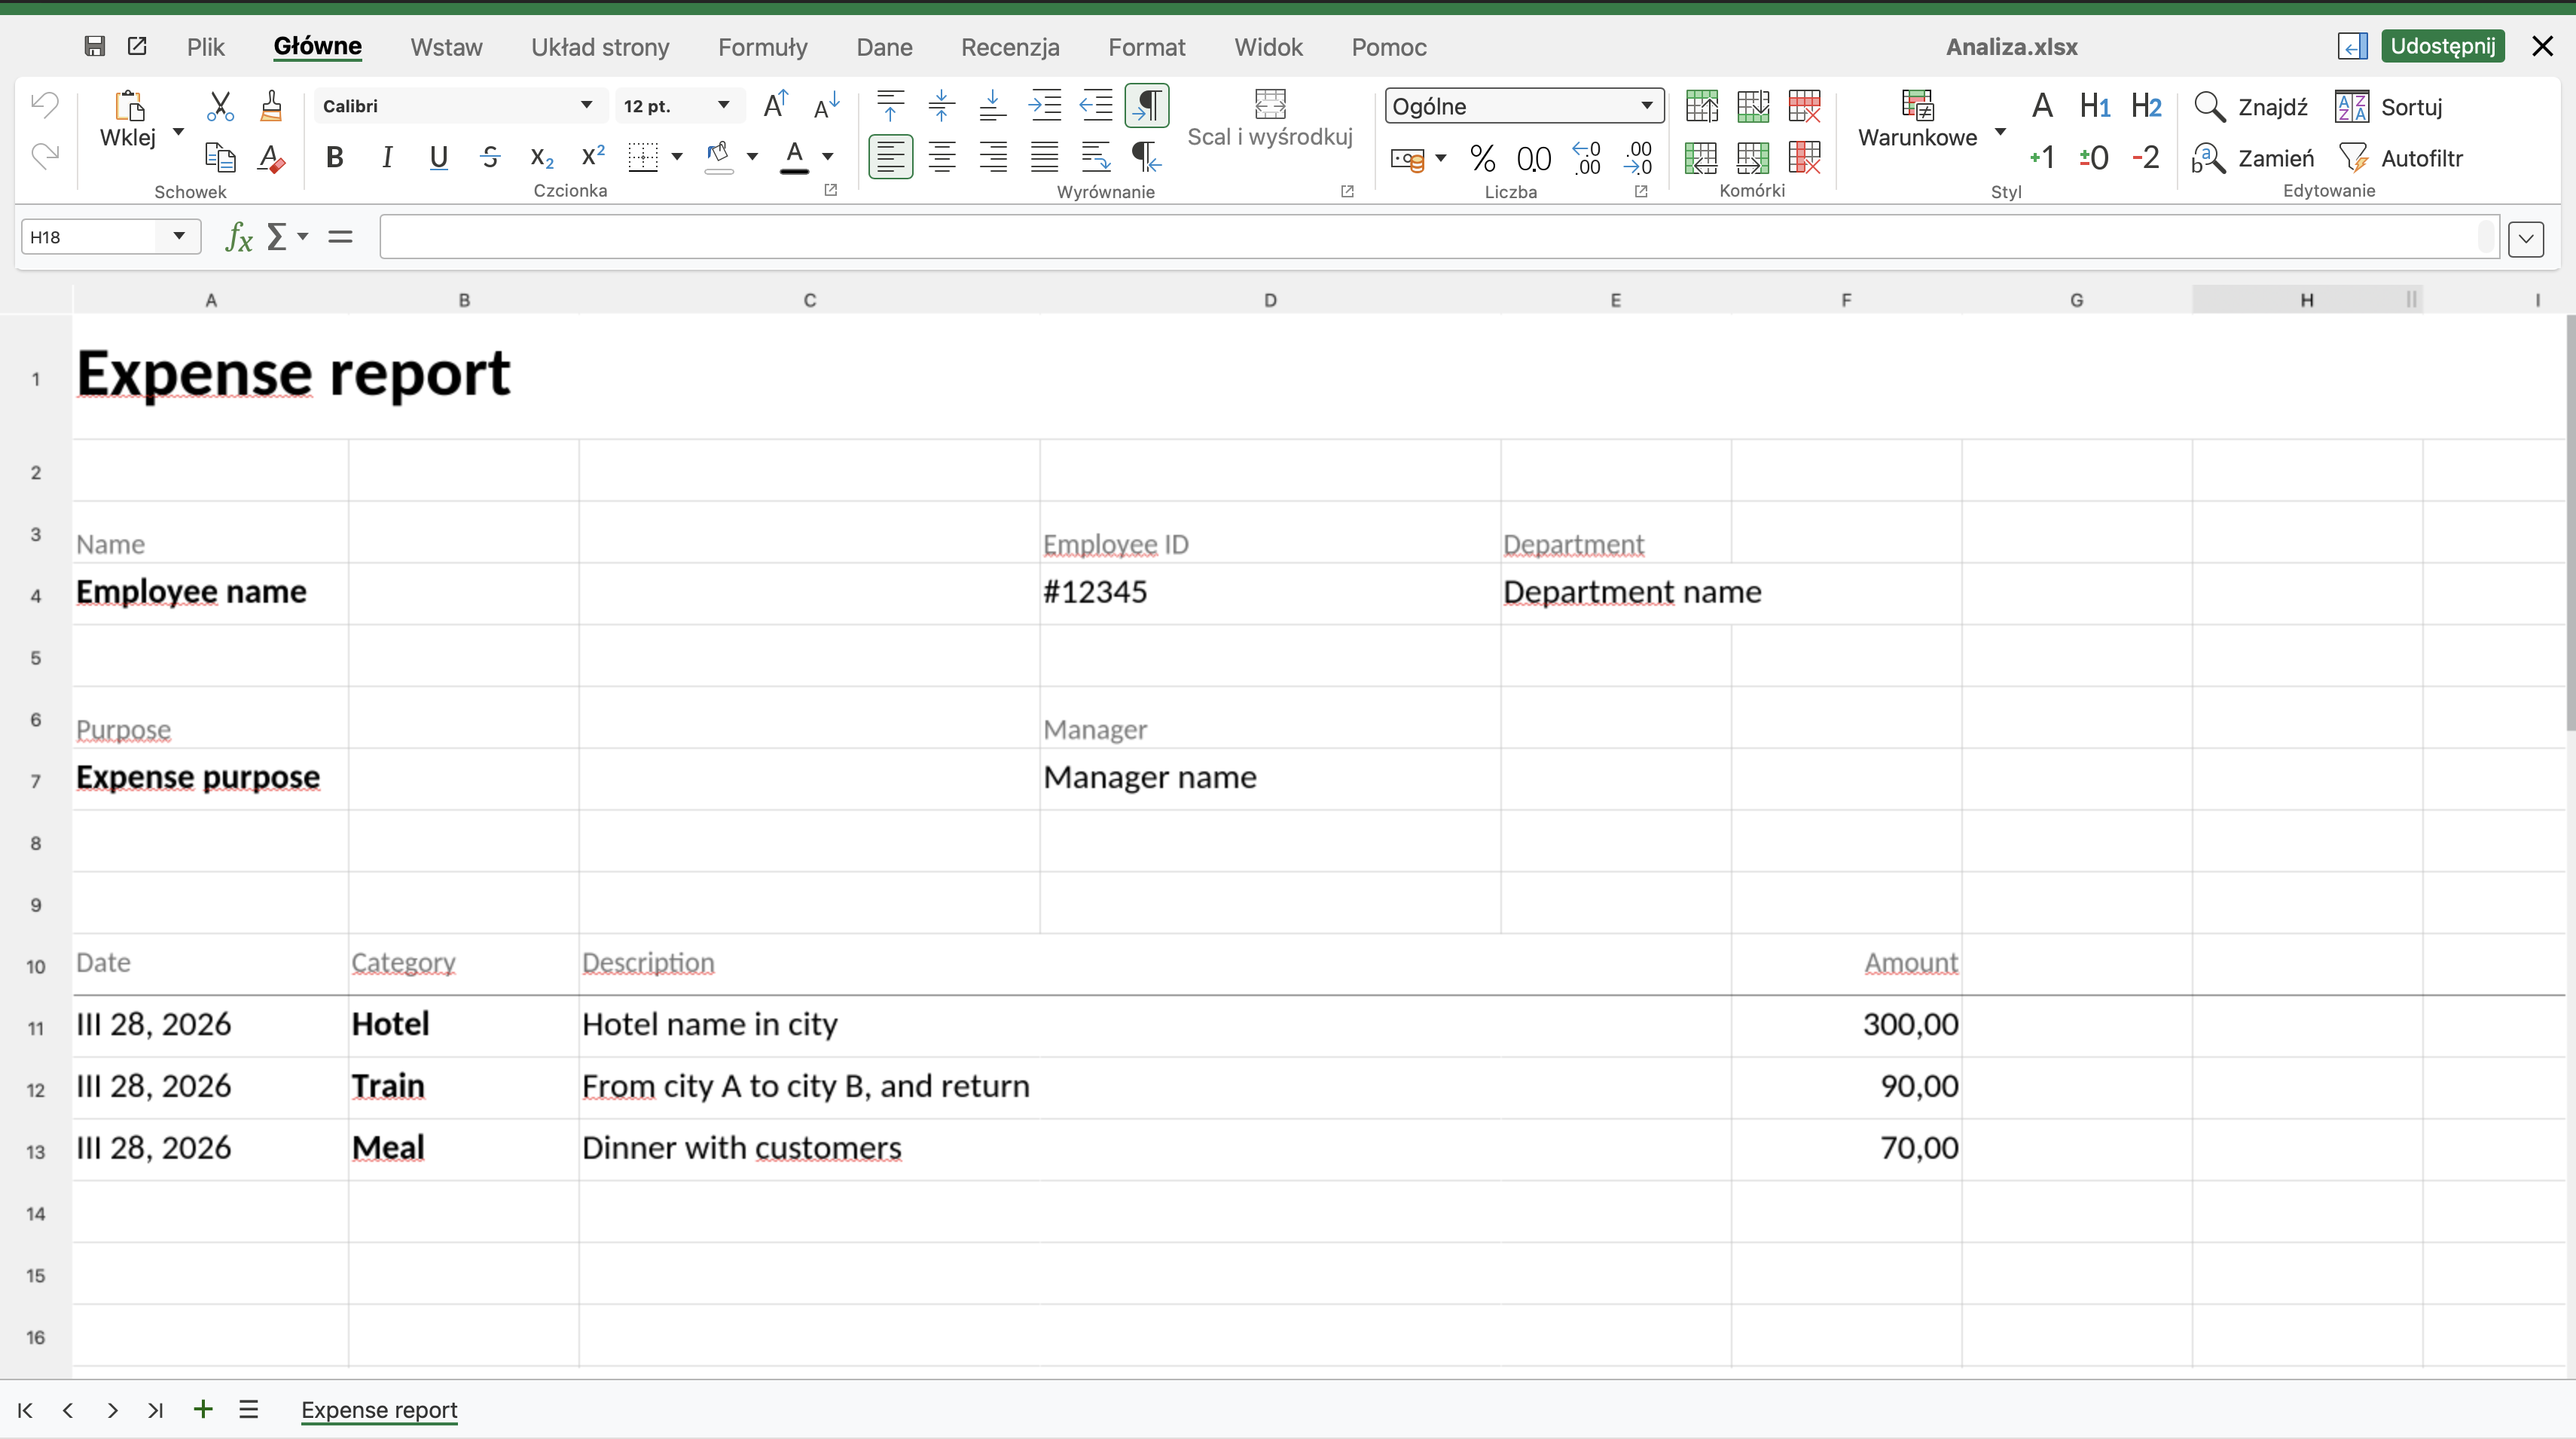Click the font color swatch button
Screen dimensions: 2576x1439
(x=794, y=158)
